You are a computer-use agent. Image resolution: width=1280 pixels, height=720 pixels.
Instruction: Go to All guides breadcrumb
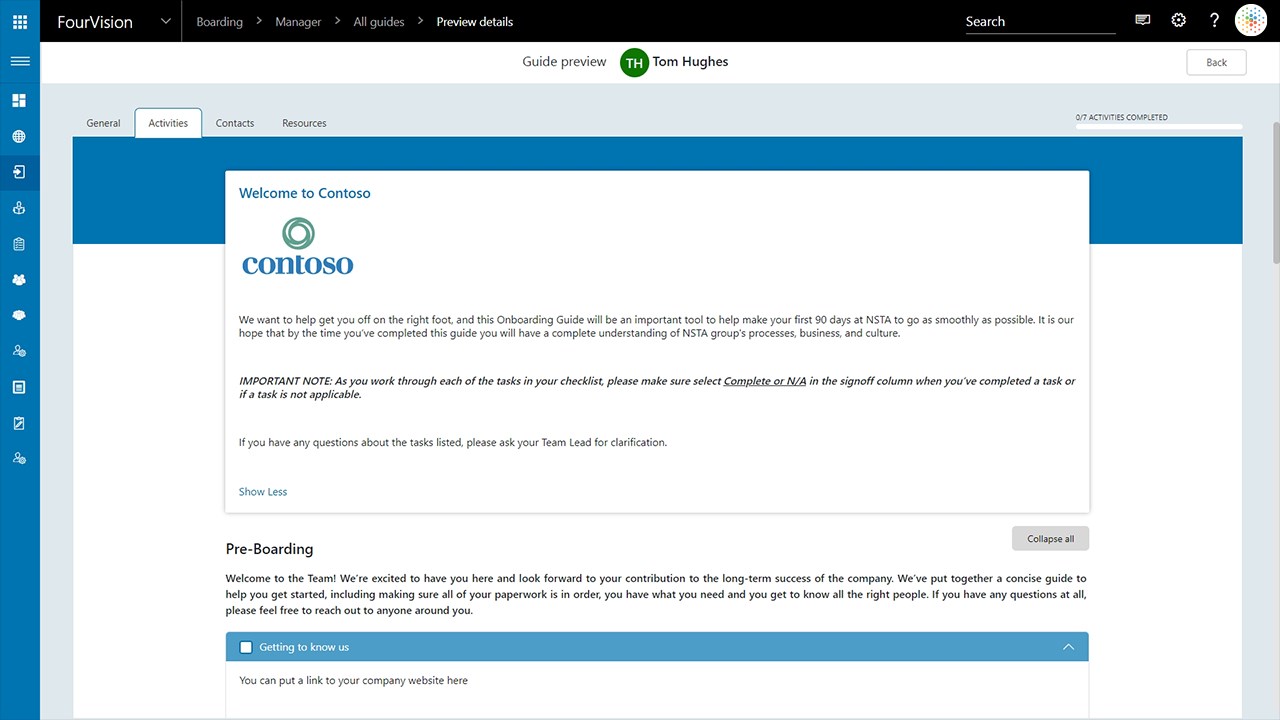coord(379,22)
